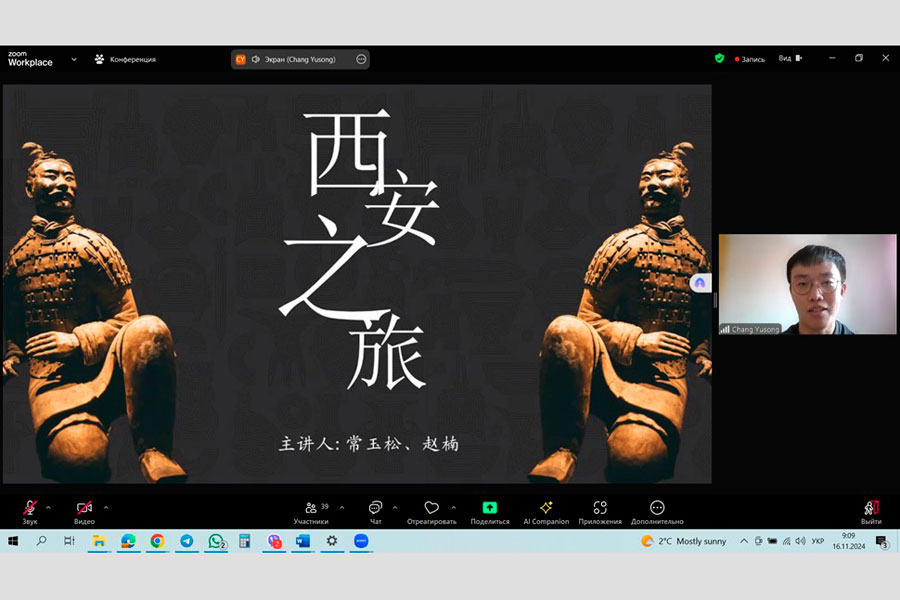The width and height of the screenshot is (900, 600).
Task: Open WhatsApp from the taskbar
Action: [216, 541]
